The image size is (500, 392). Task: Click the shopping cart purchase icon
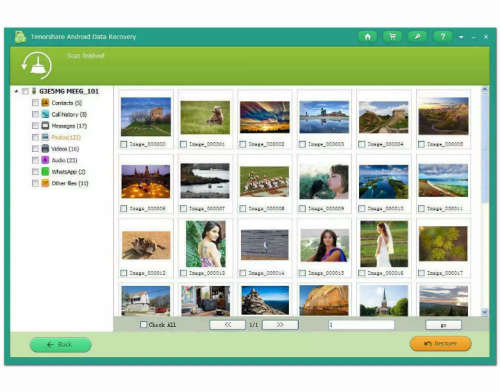(x=392, y=36)
